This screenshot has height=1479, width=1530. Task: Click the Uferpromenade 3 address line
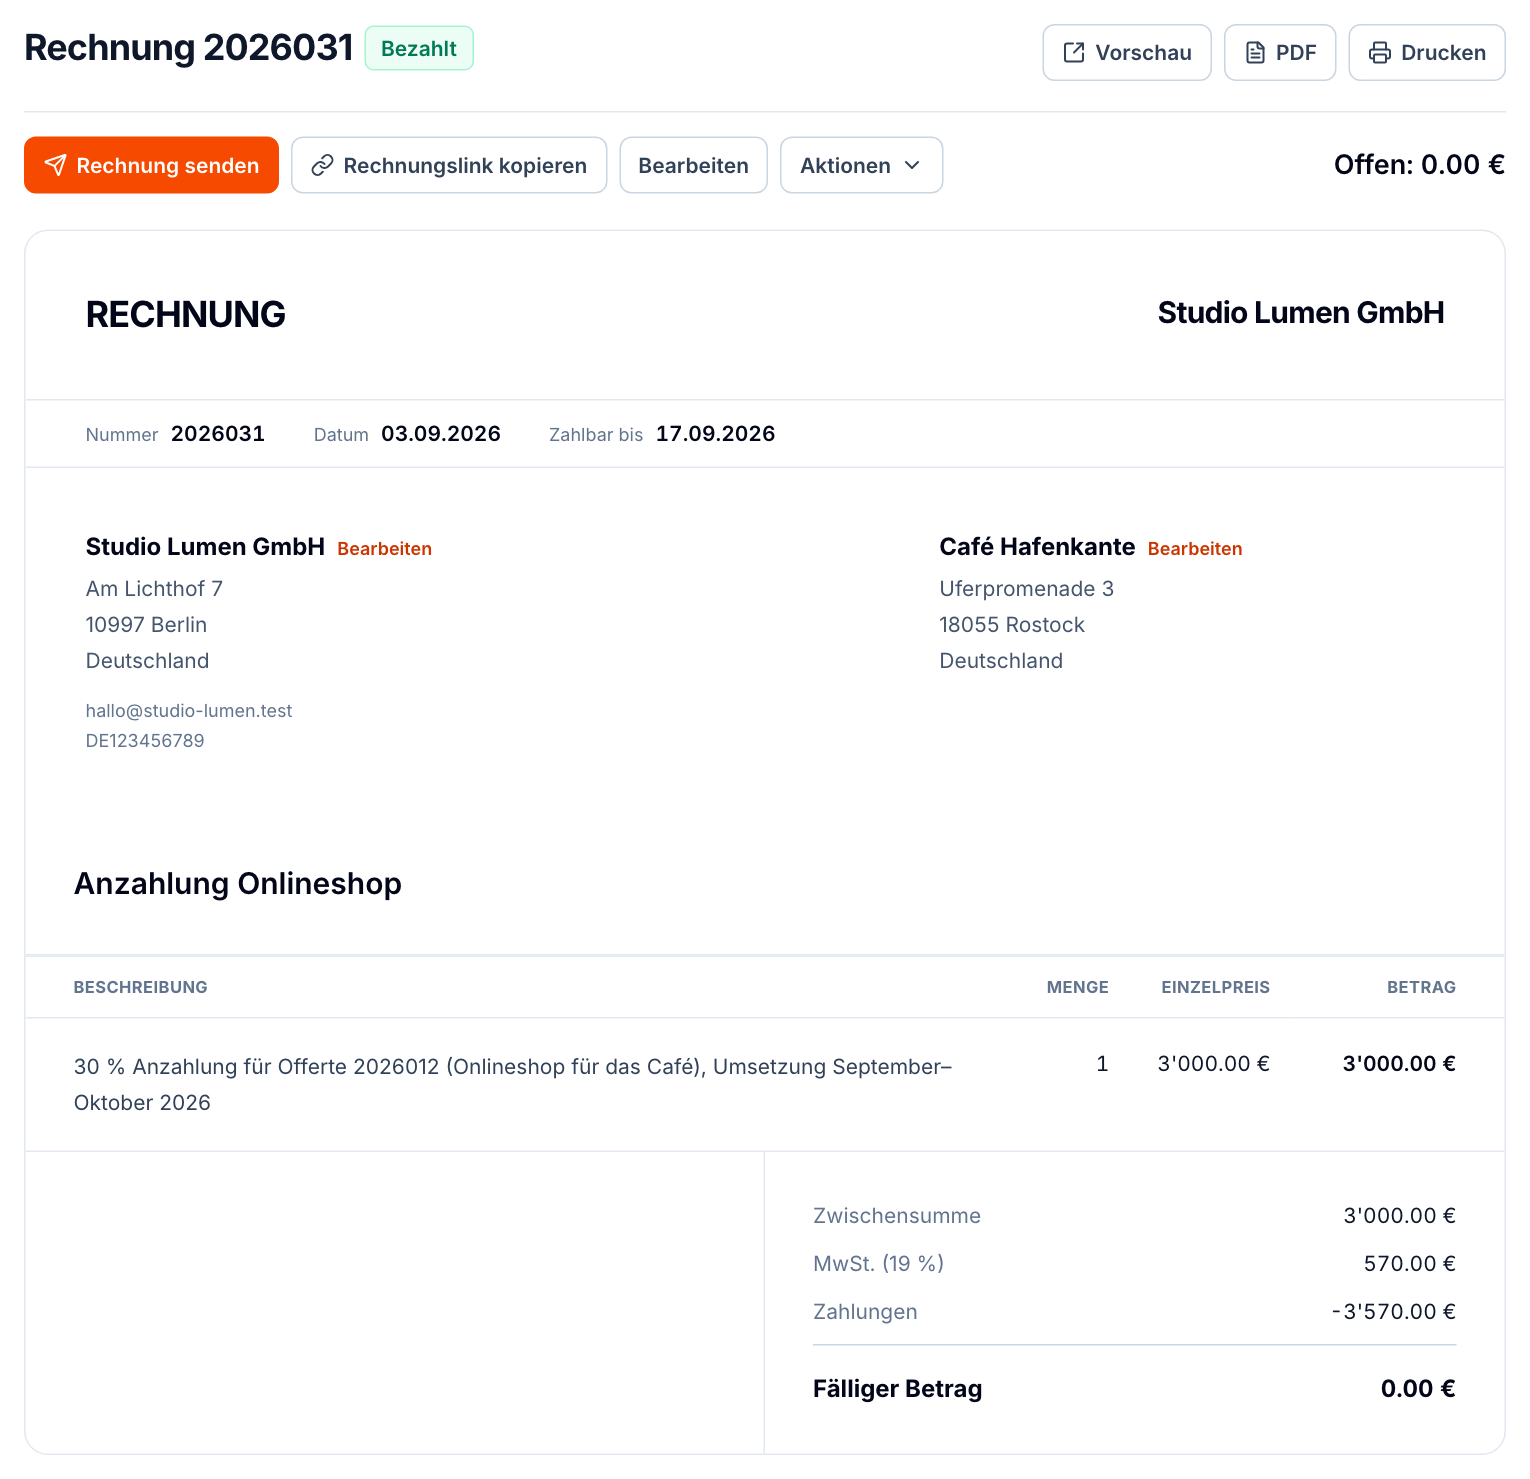click(1027, 589)
